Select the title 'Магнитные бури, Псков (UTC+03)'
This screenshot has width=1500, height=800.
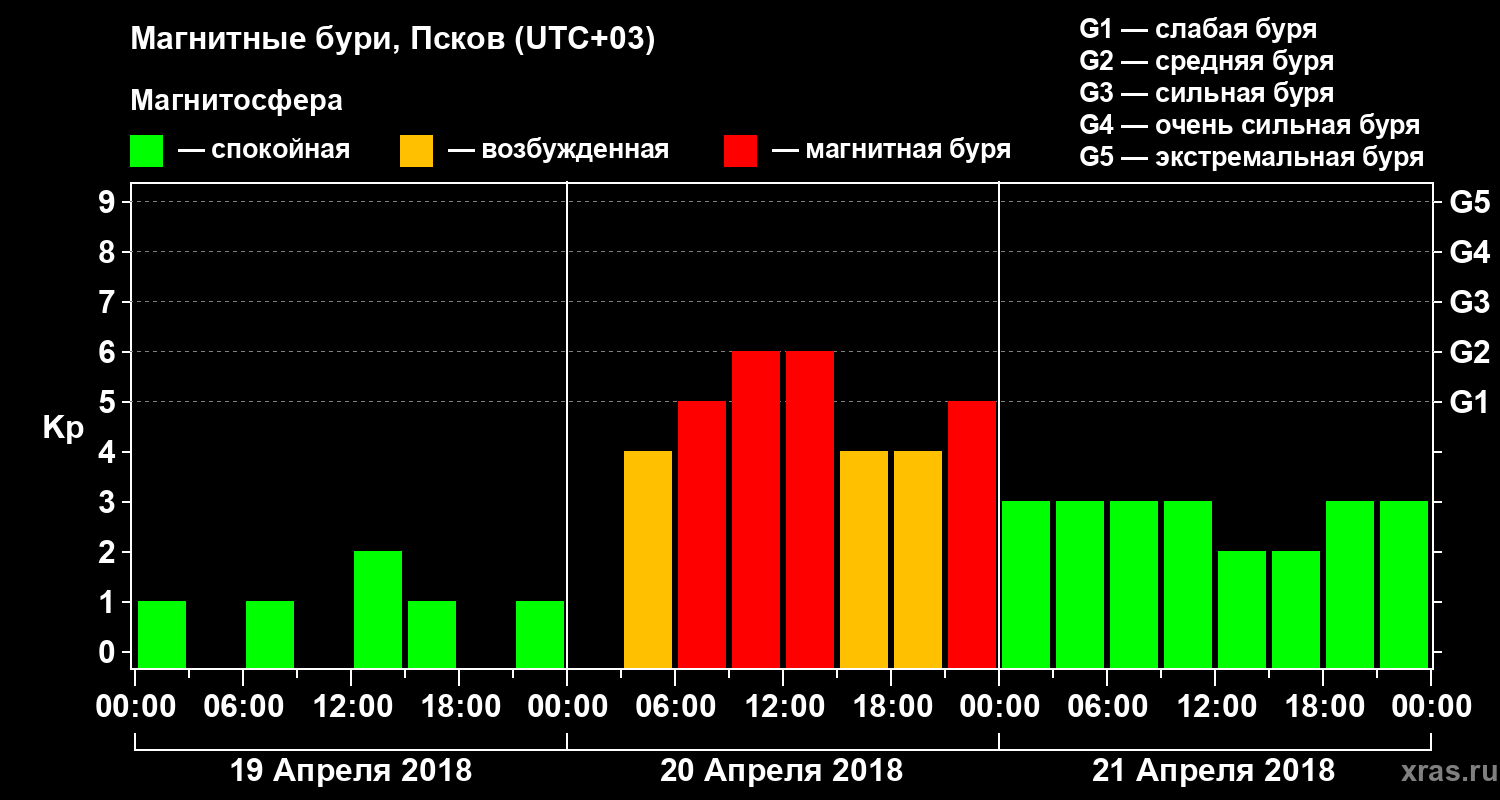click(x=393, y=40)
